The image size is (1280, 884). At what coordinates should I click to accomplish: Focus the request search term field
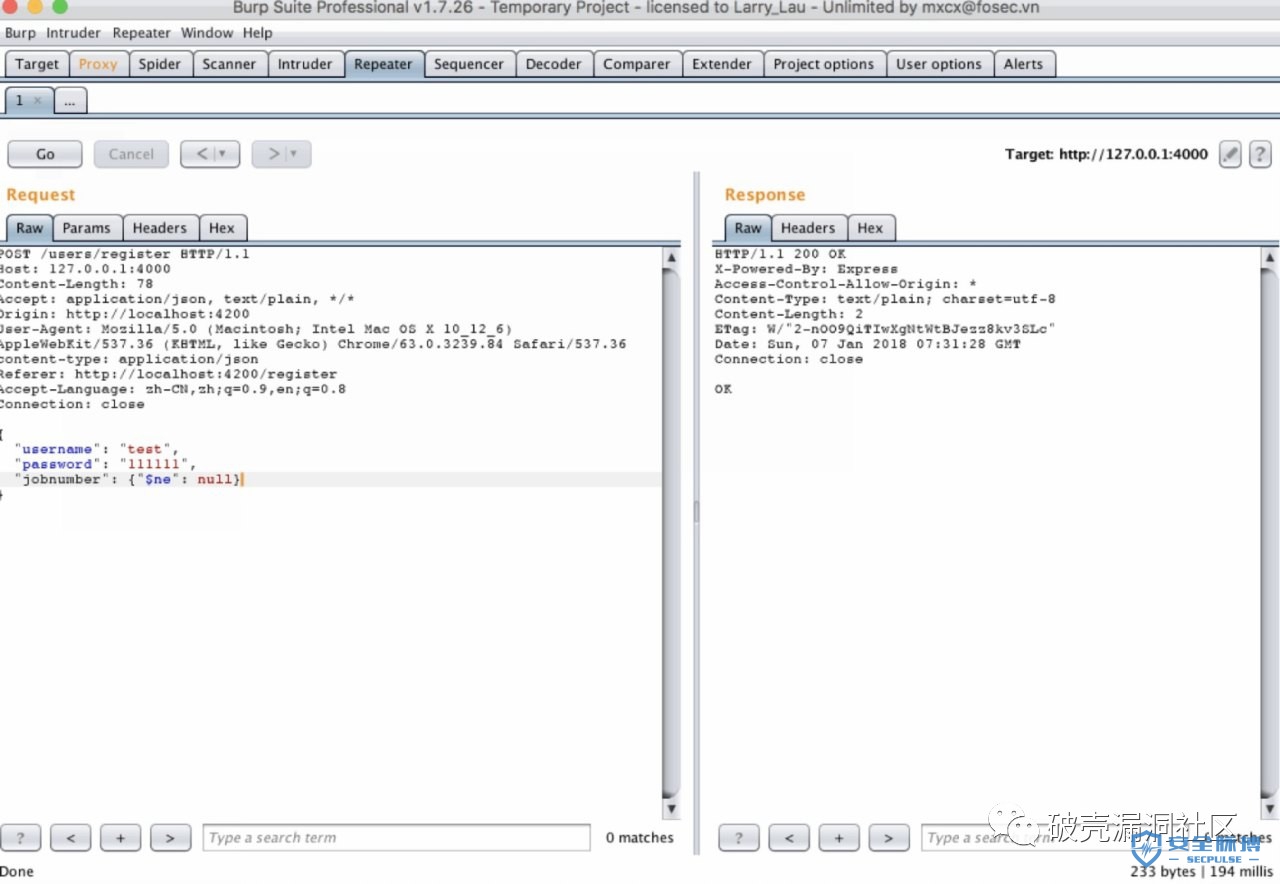pos(396,838)
